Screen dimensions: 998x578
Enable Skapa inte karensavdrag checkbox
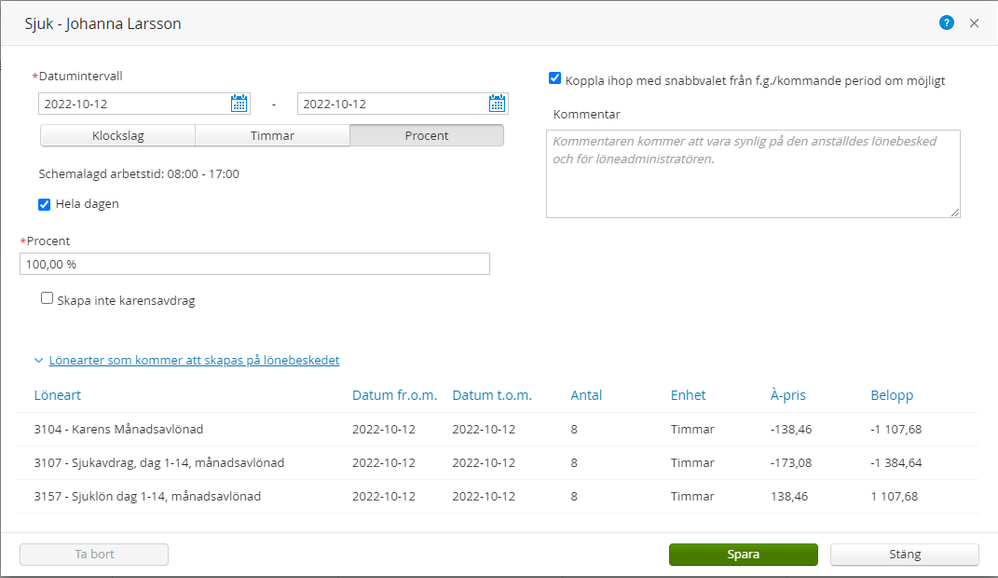point(47,299)
